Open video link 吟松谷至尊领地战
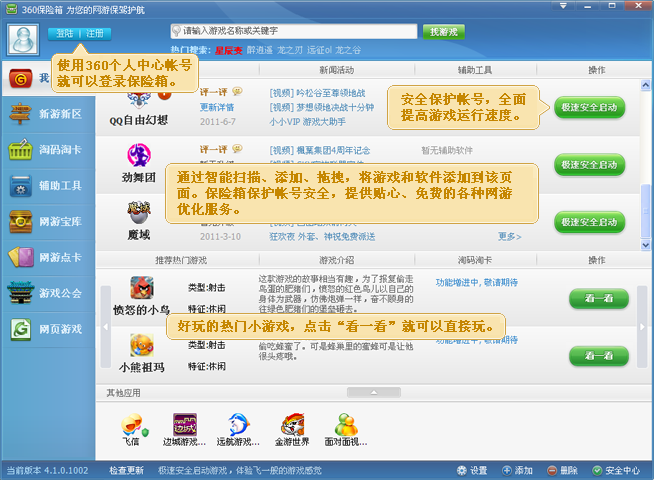This screenshot has width=654, height=480. click(317, 93)
